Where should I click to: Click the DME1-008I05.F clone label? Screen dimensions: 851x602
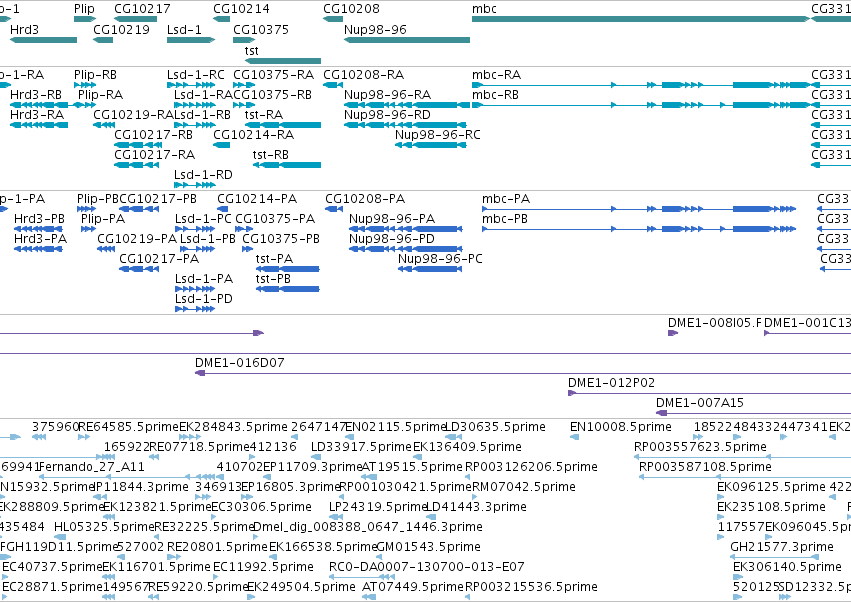pos(715,322)
